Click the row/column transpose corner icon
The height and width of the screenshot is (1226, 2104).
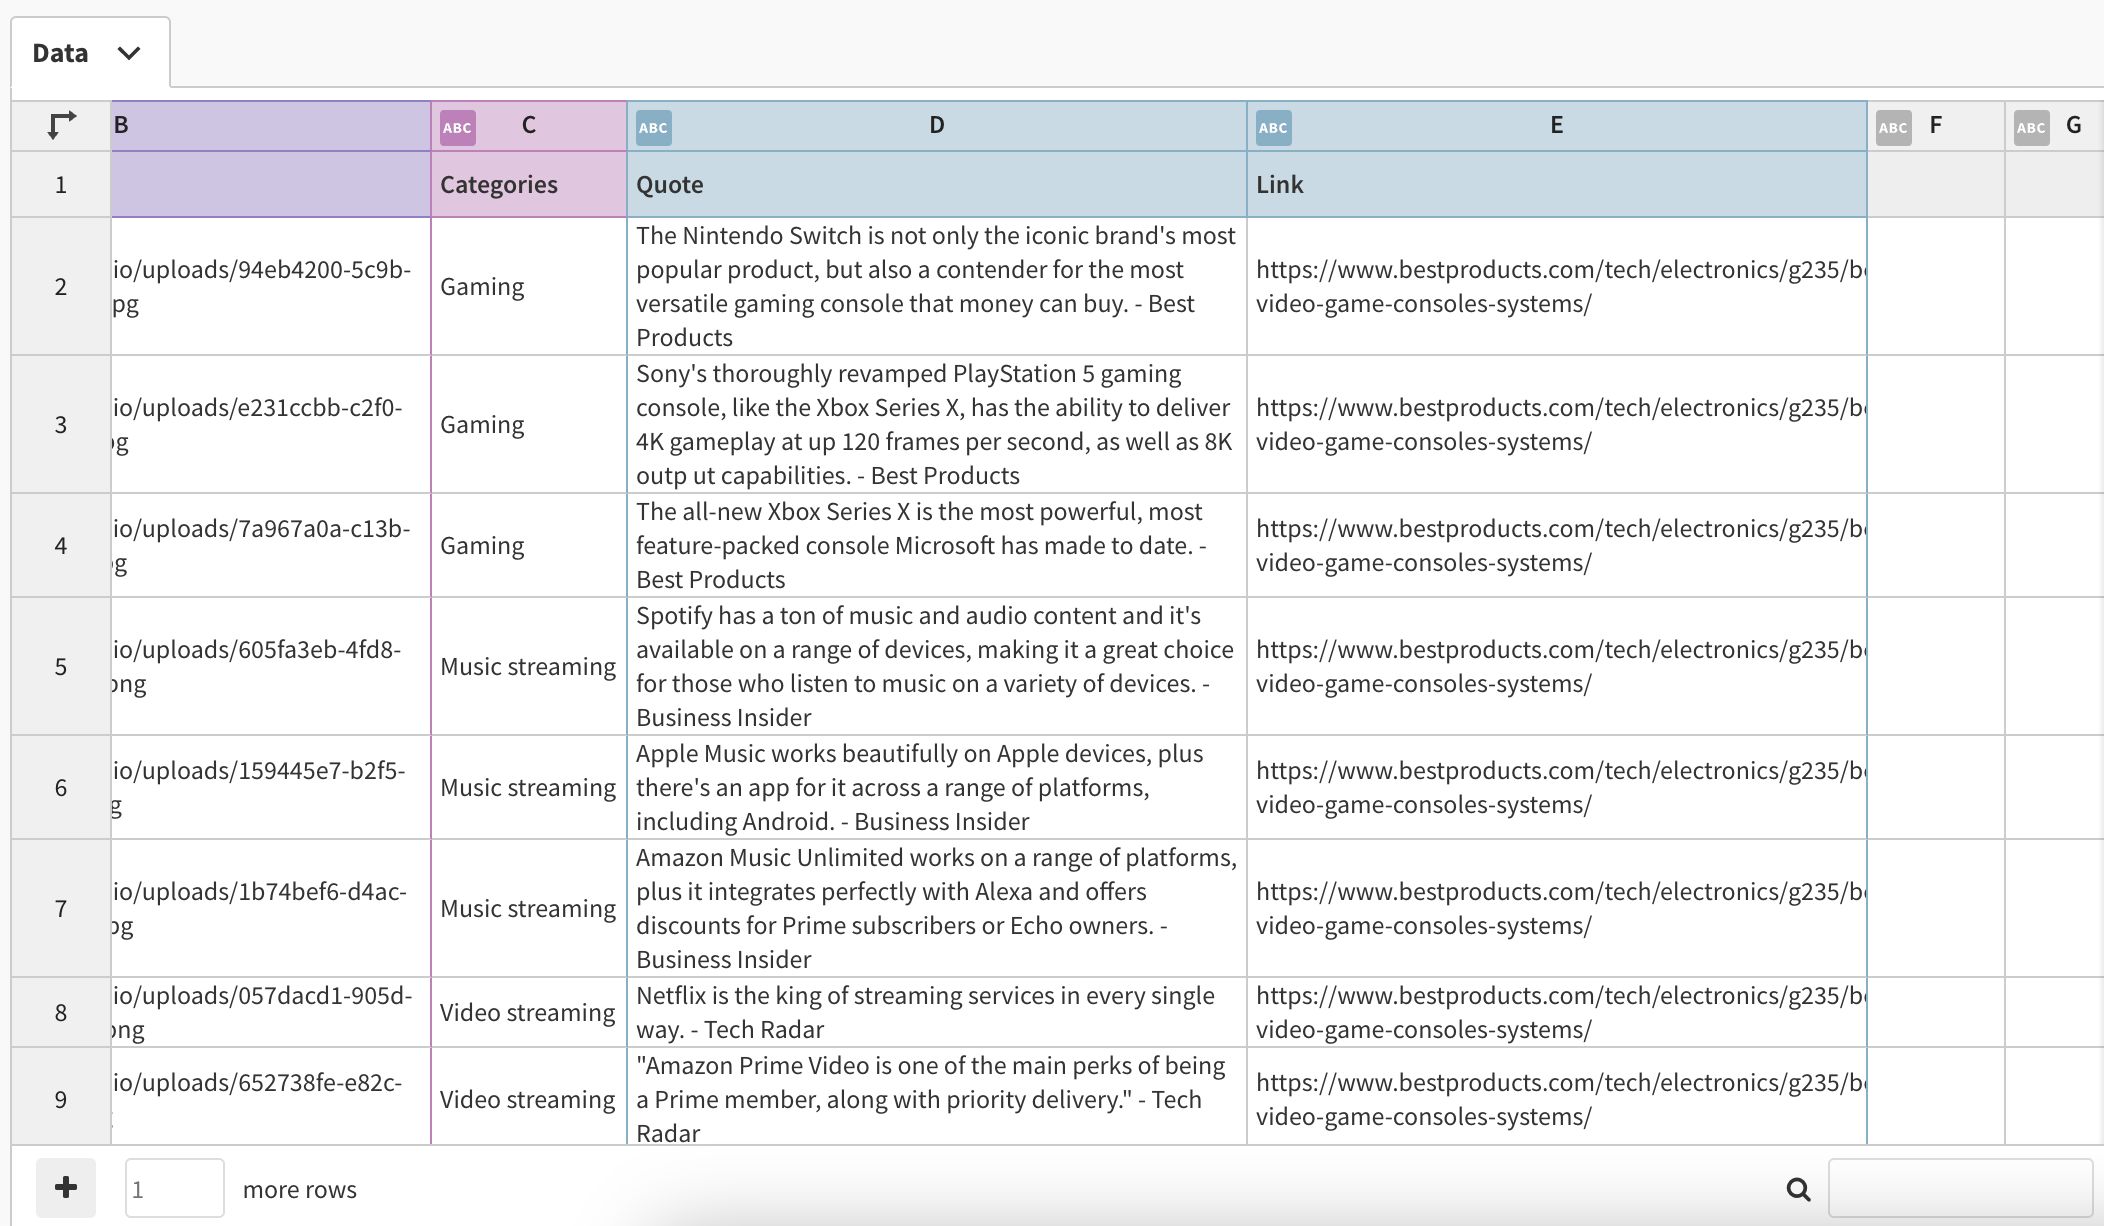pyautogui.click(x=62, y=126)
